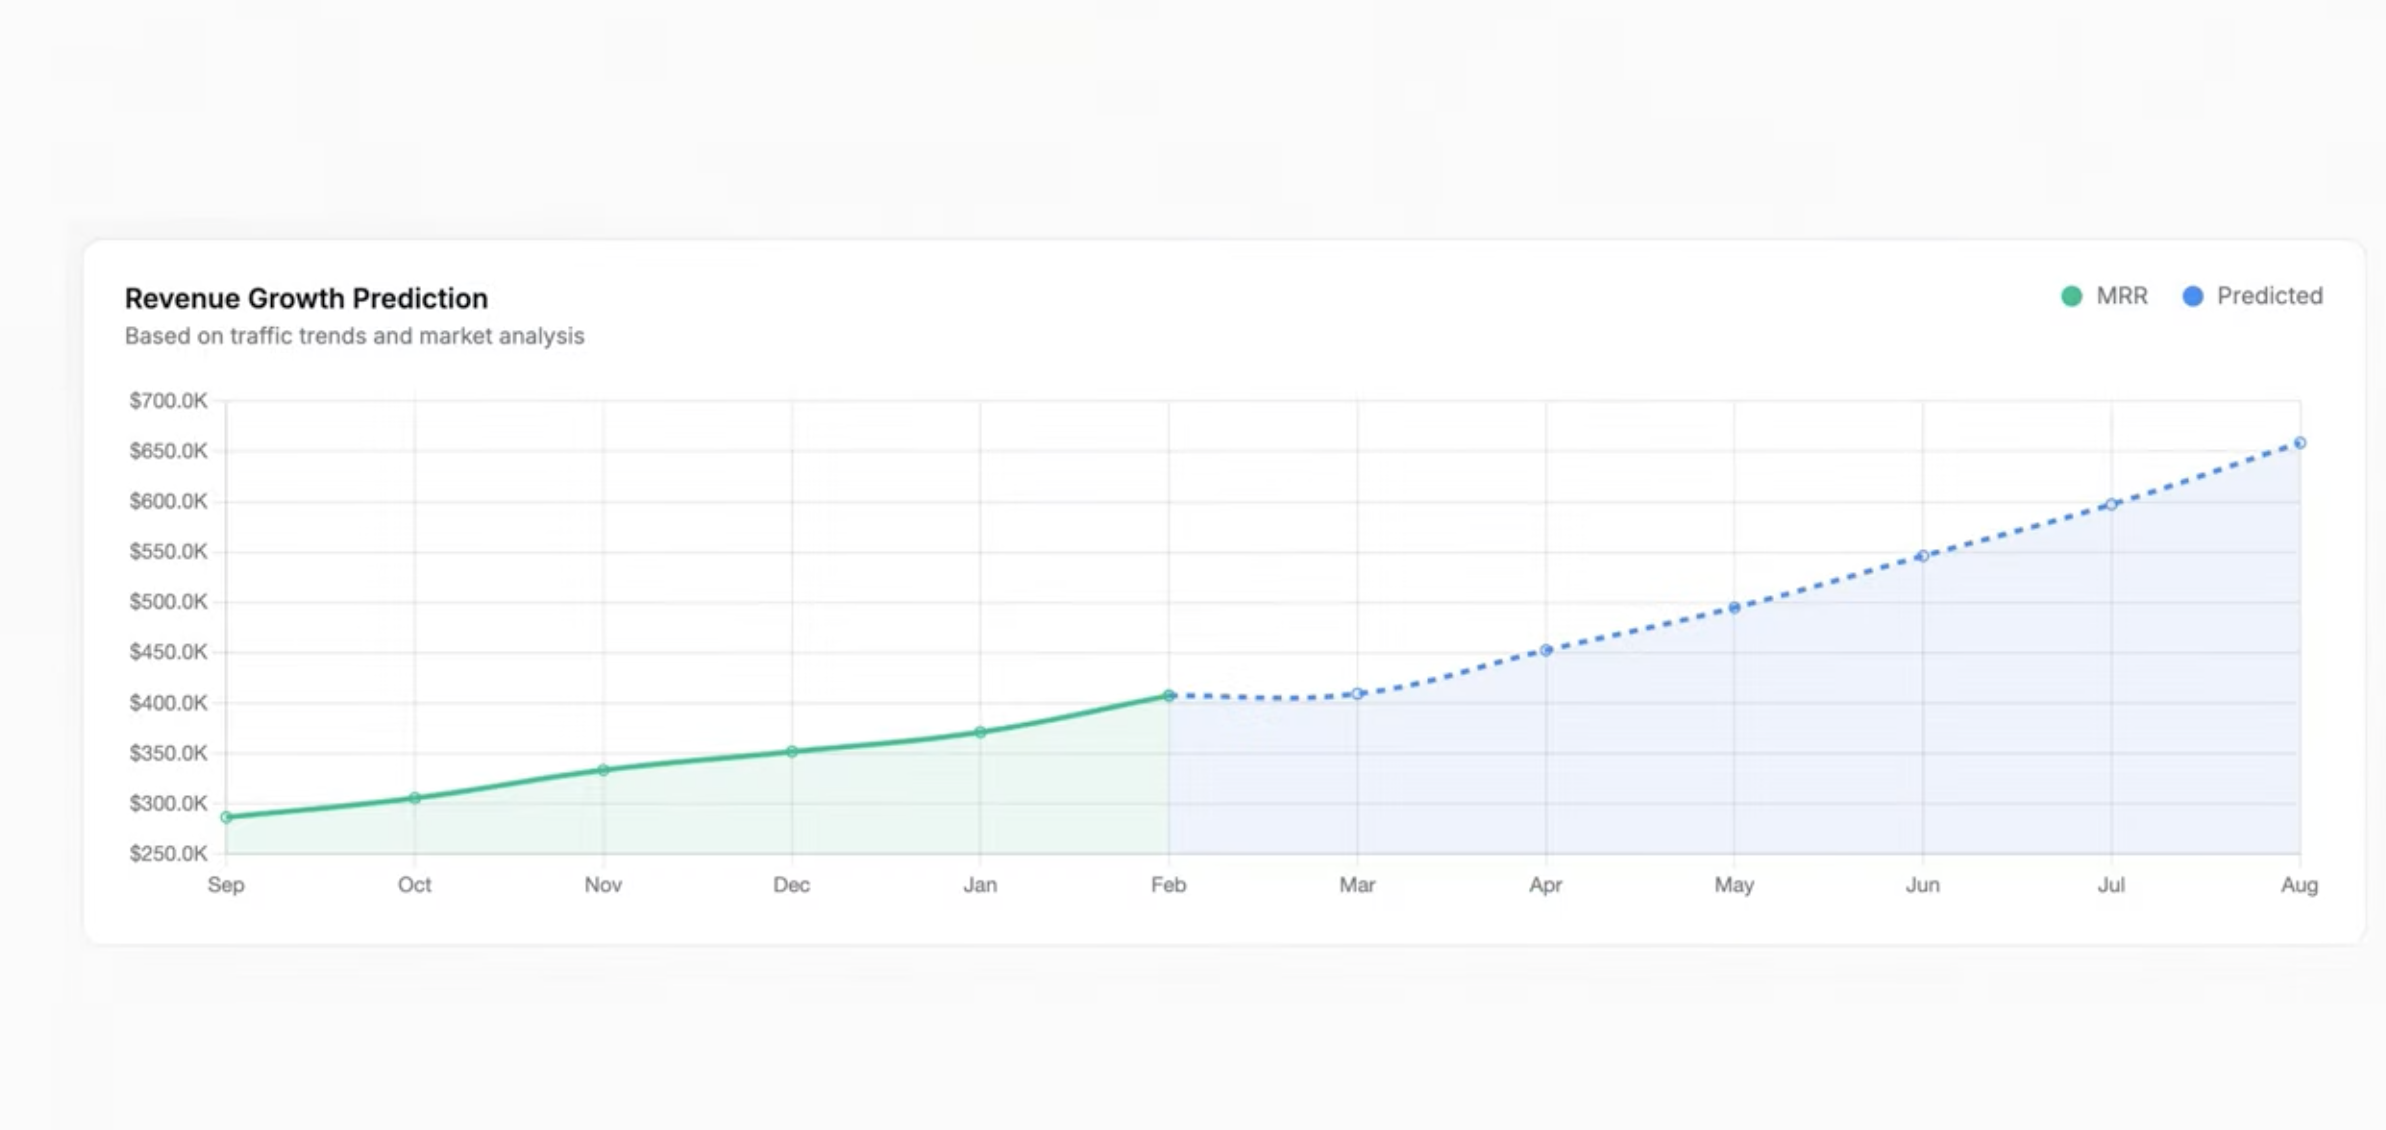Click the Jul predicted data point

(2111, 505)
